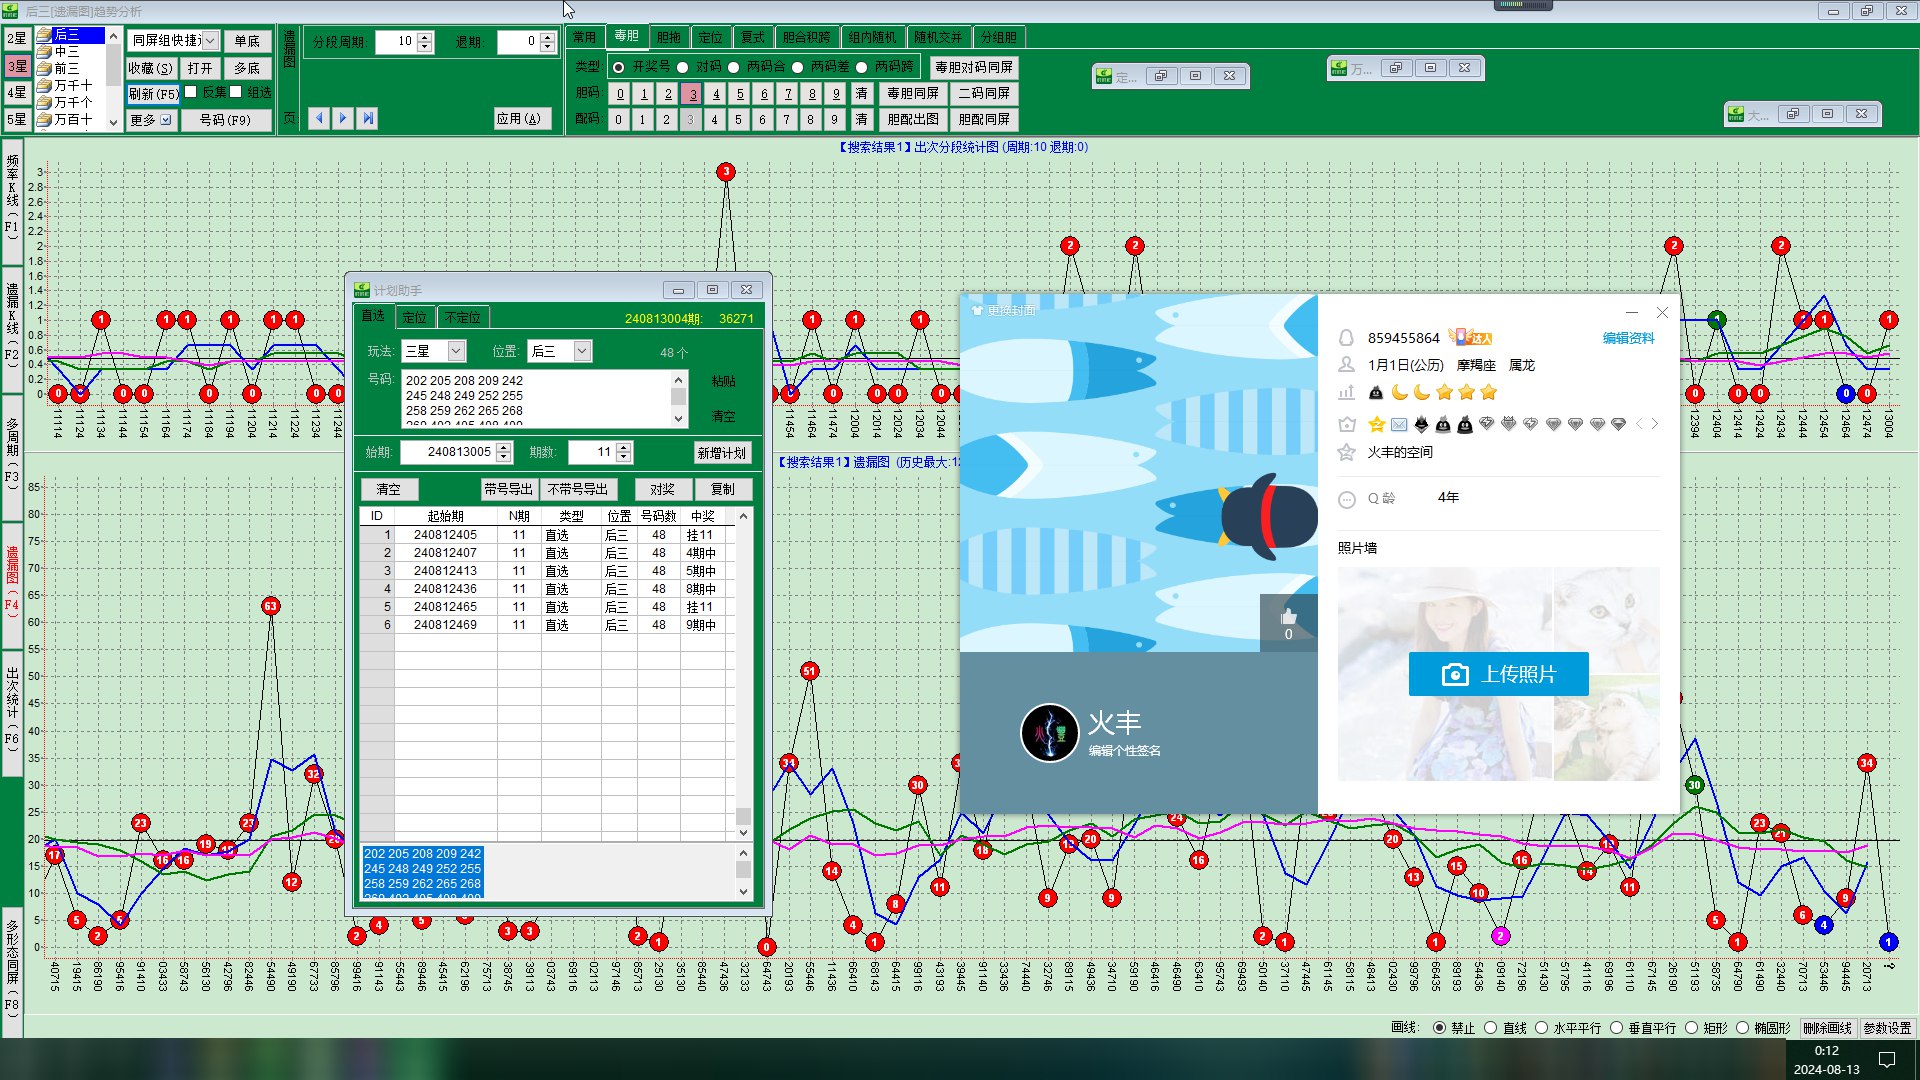Select the 两码跨 radio button
1920x1080 pixels.
[x=861, y=67]
